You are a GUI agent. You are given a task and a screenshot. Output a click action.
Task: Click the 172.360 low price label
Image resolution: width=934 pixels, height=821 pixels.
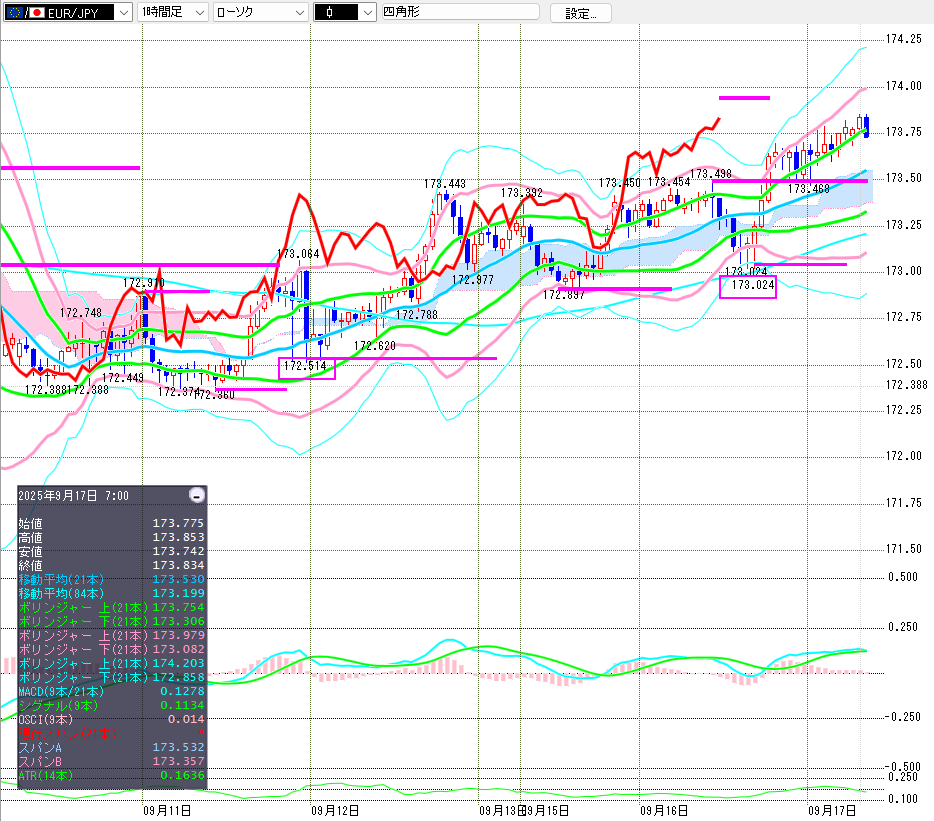[215, 395]
